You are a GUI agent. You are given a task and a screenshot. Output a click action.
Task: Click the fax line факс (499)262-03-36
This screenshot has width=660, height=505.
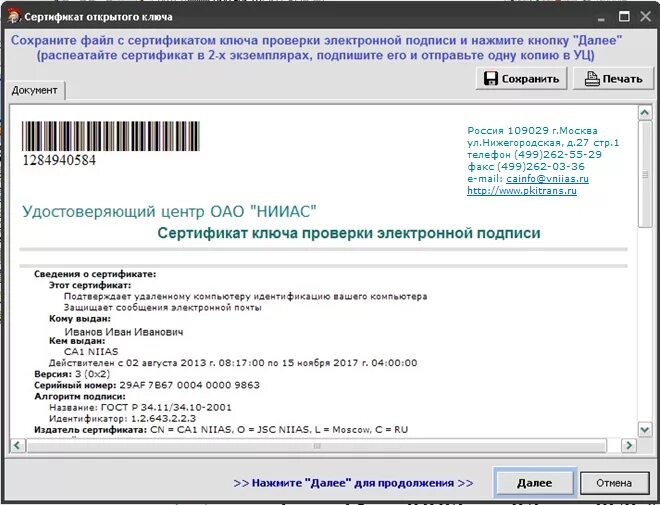click(526, 167)
